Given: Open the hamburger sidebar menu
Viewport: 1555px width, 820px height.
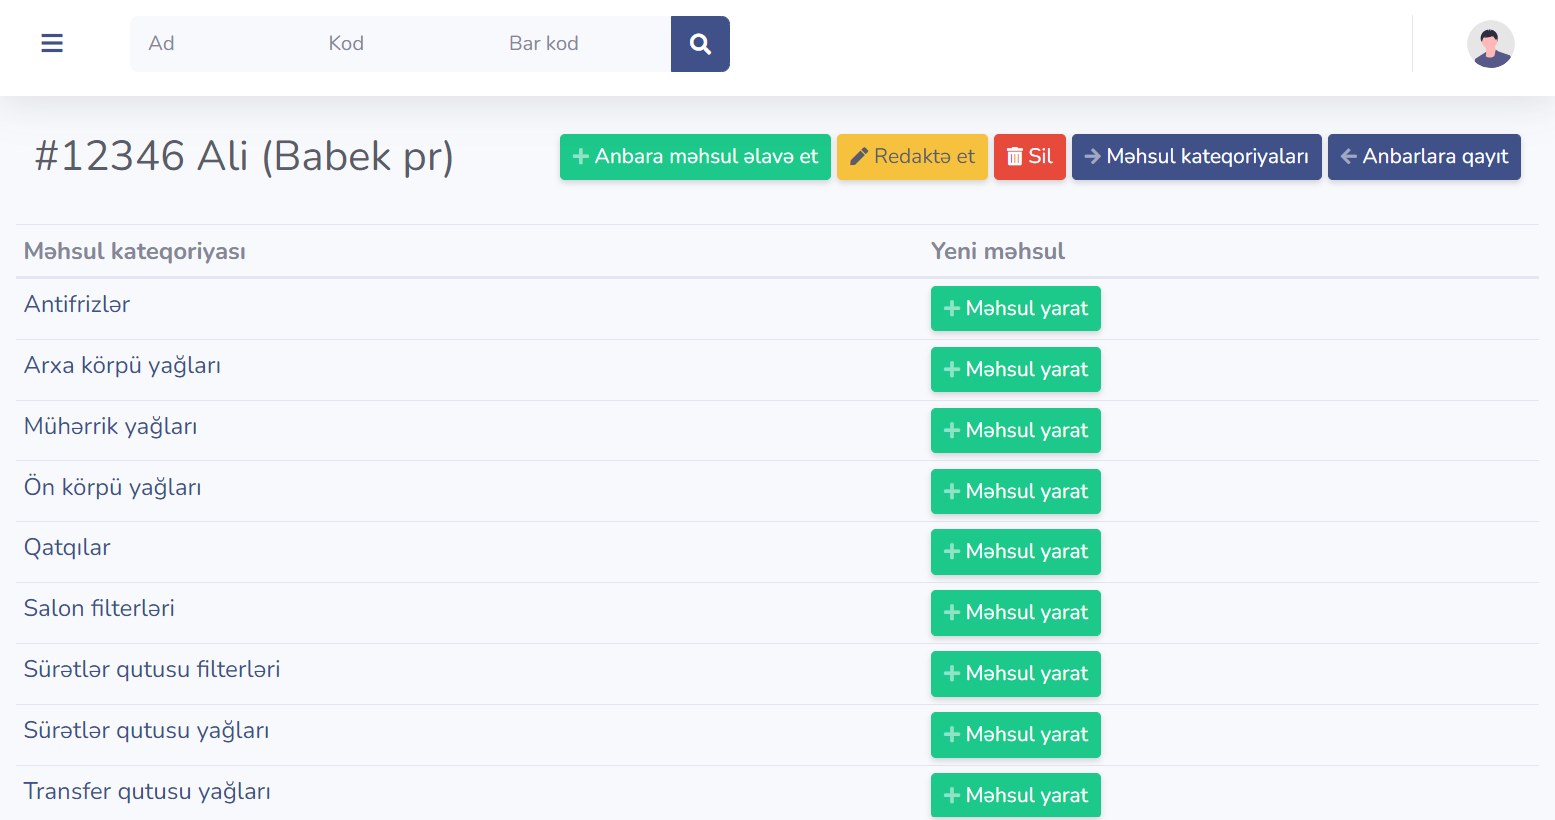Looking at the screenshot, I should (x=52, y=43).
